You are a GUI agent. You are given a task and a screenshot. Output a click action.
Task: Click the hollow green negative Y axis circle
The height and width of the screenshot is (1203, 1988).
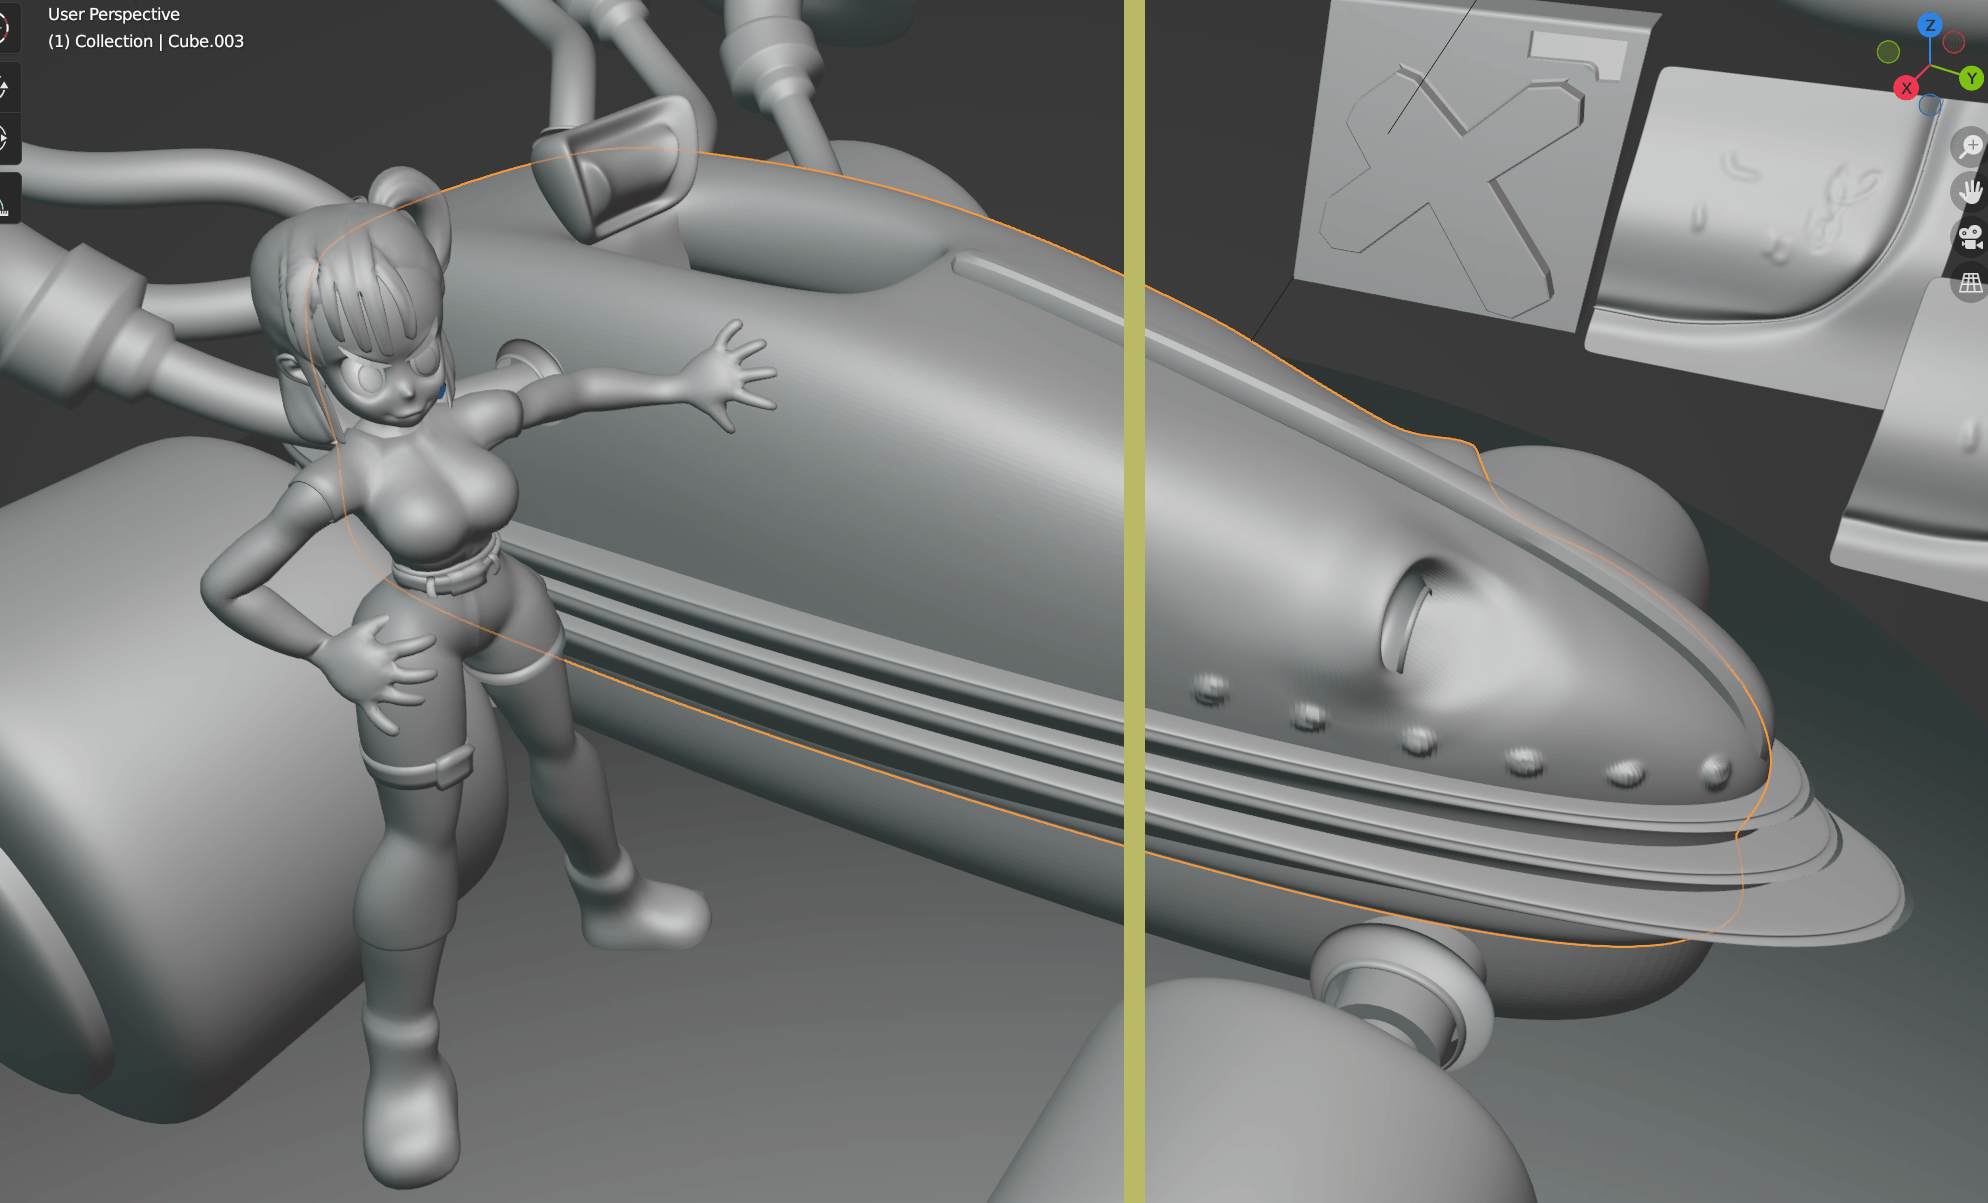pyautogui.click(x=1888, y=51)
